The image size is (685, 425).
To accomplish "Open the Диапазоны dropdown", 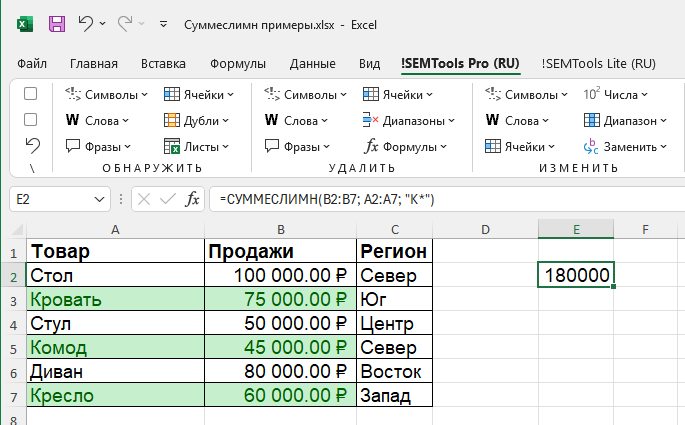I will 408,120.
